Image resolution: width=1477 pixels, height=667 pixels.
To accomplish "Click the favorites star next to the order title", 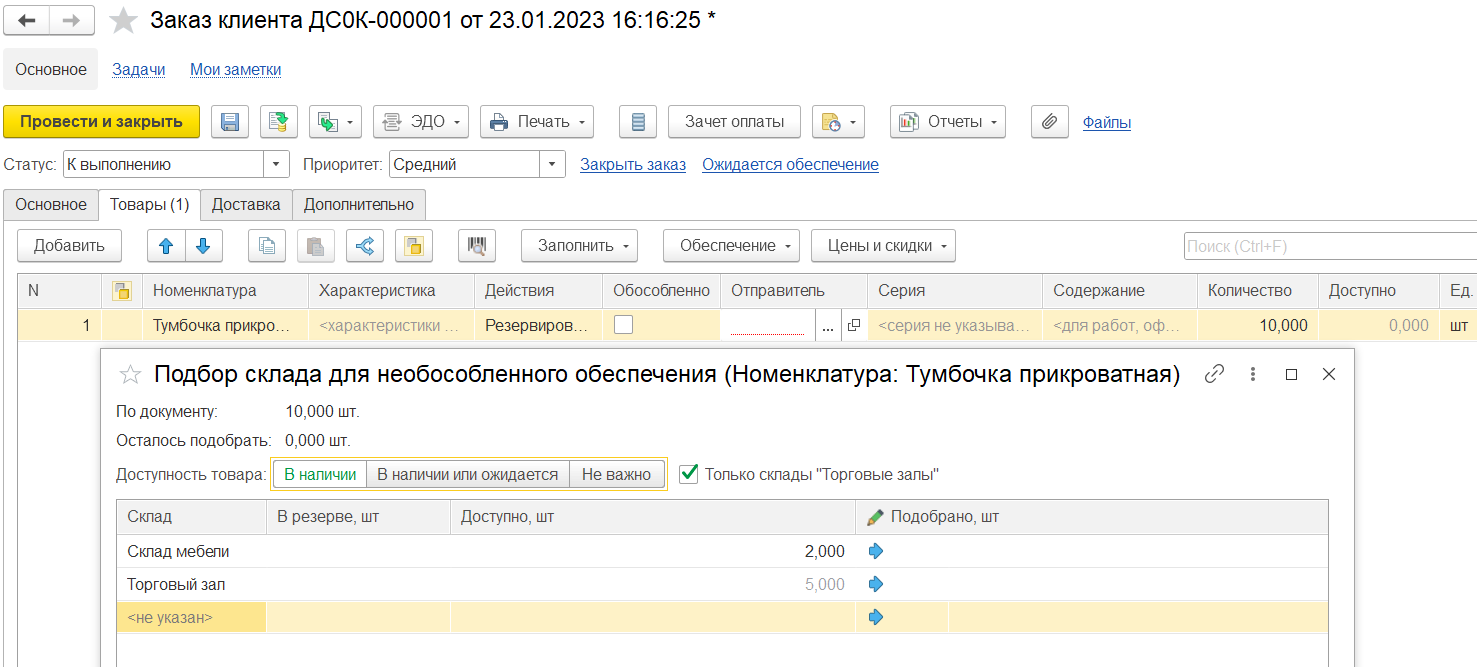I will click(123, 21).
